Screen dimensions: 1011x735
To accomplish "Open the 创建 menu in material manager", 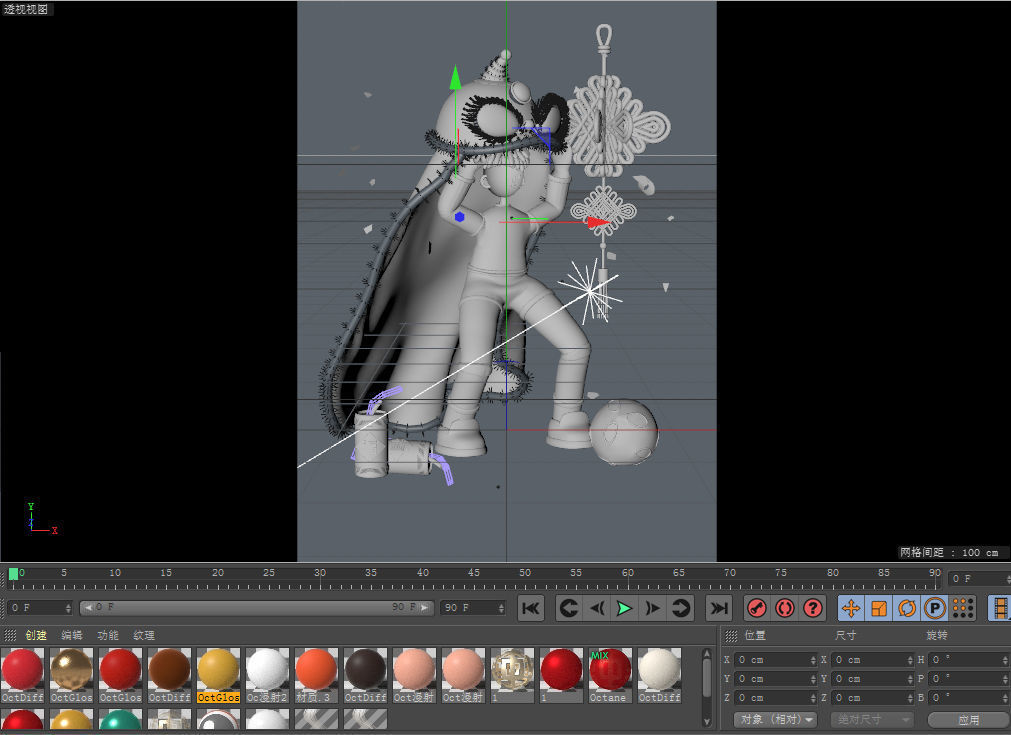I will [36, 635].
